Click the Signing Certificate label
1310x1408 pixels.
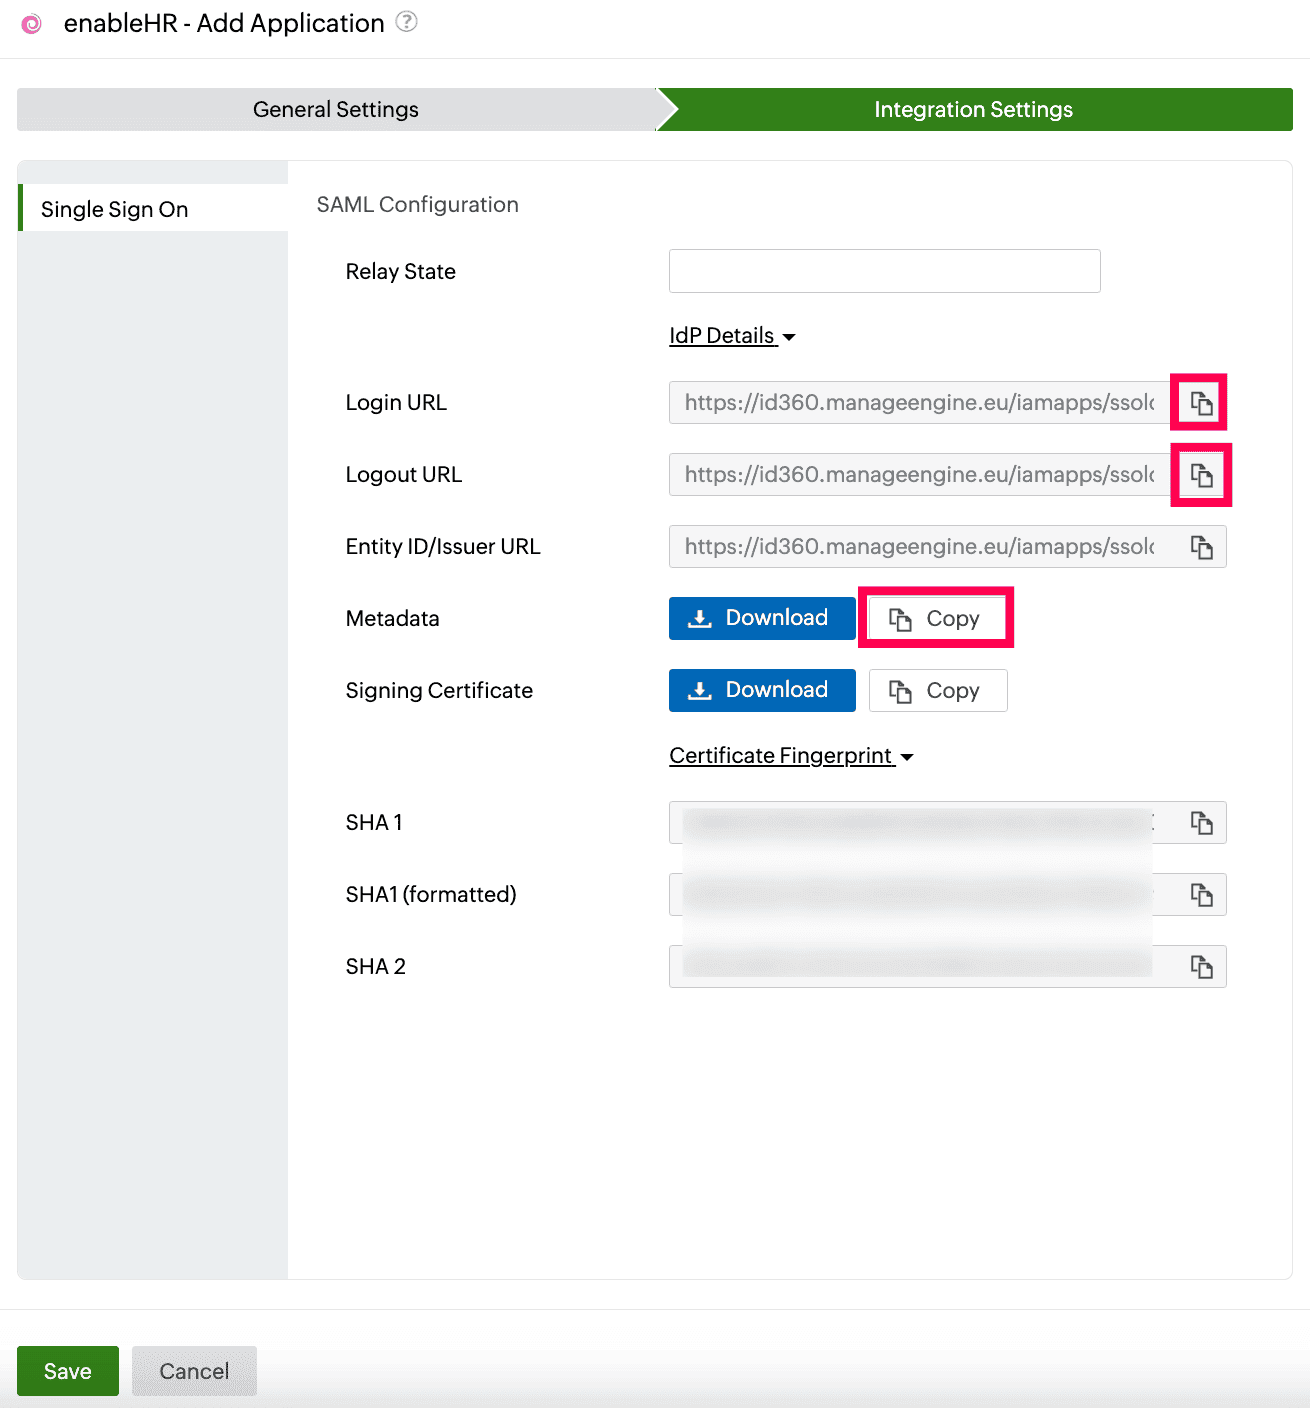coord(439,691)
